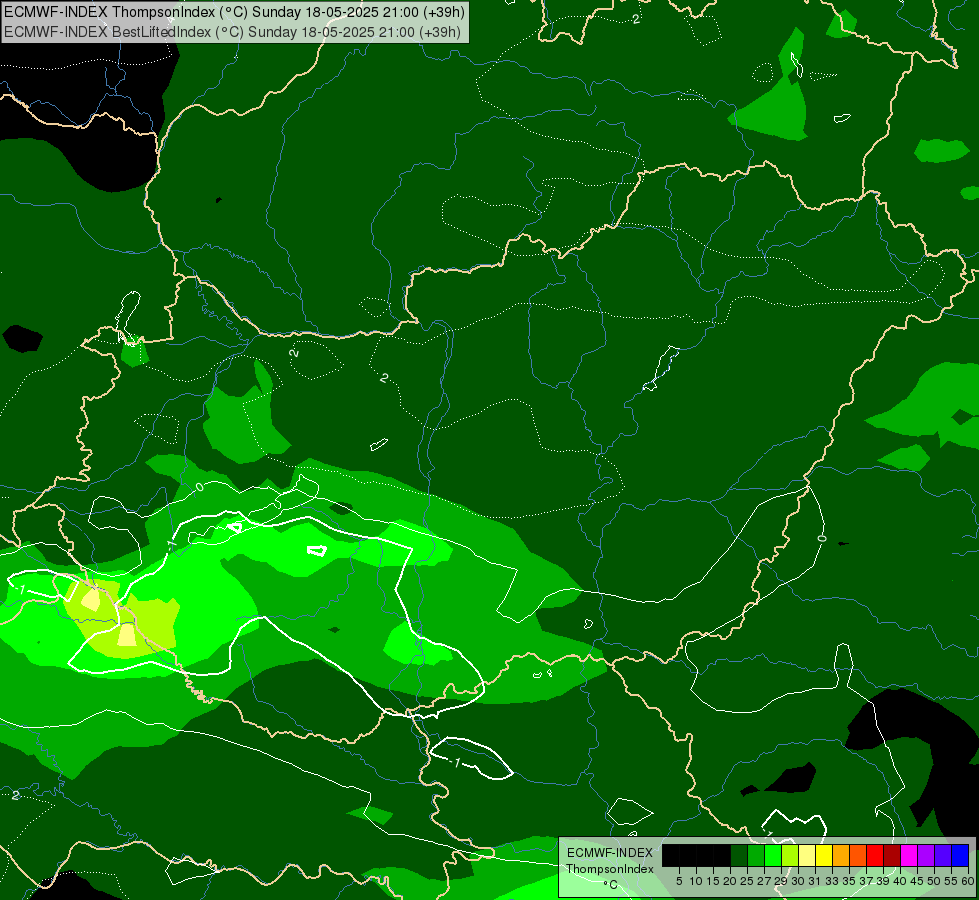979x900 pixels.
Task: Click the BestLiftedIndex title line at top
Action: 232,32
